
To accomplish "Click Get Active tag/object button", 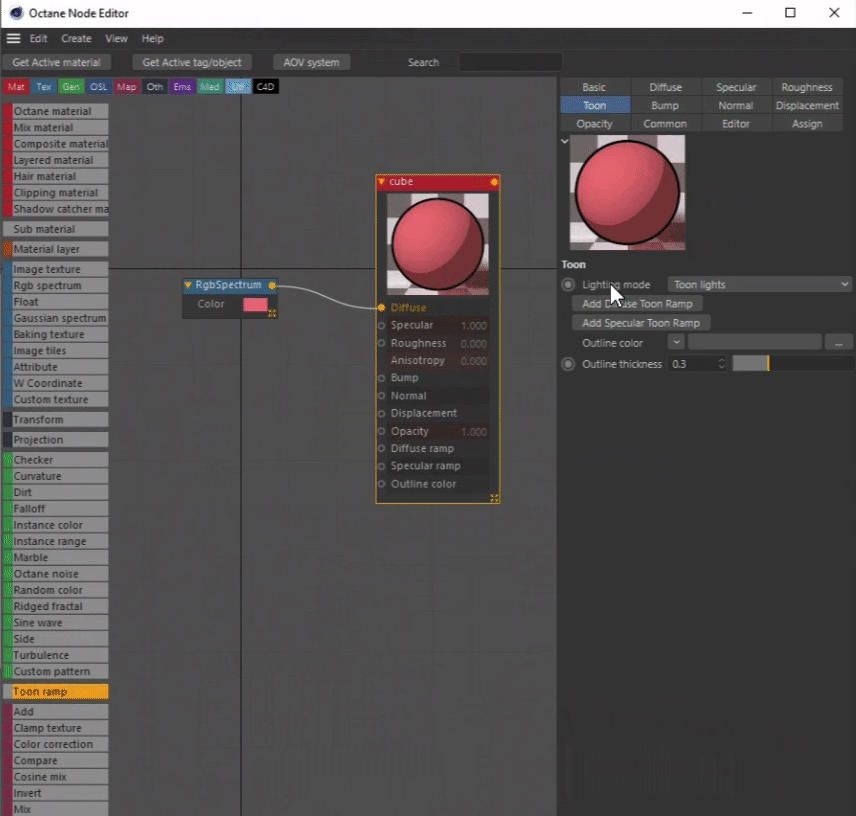I will tap(192, 62).
